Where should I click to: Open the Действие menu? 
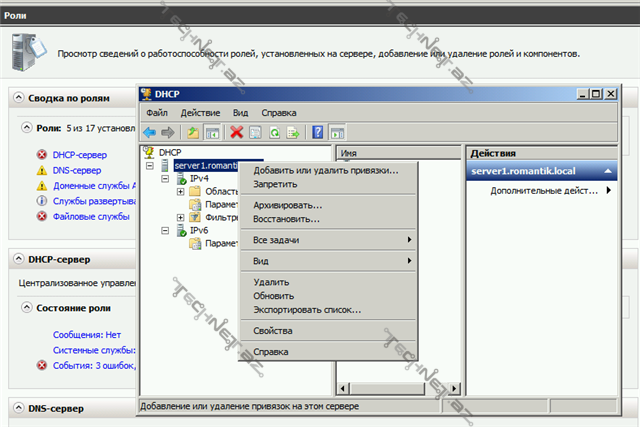(201, 113)
